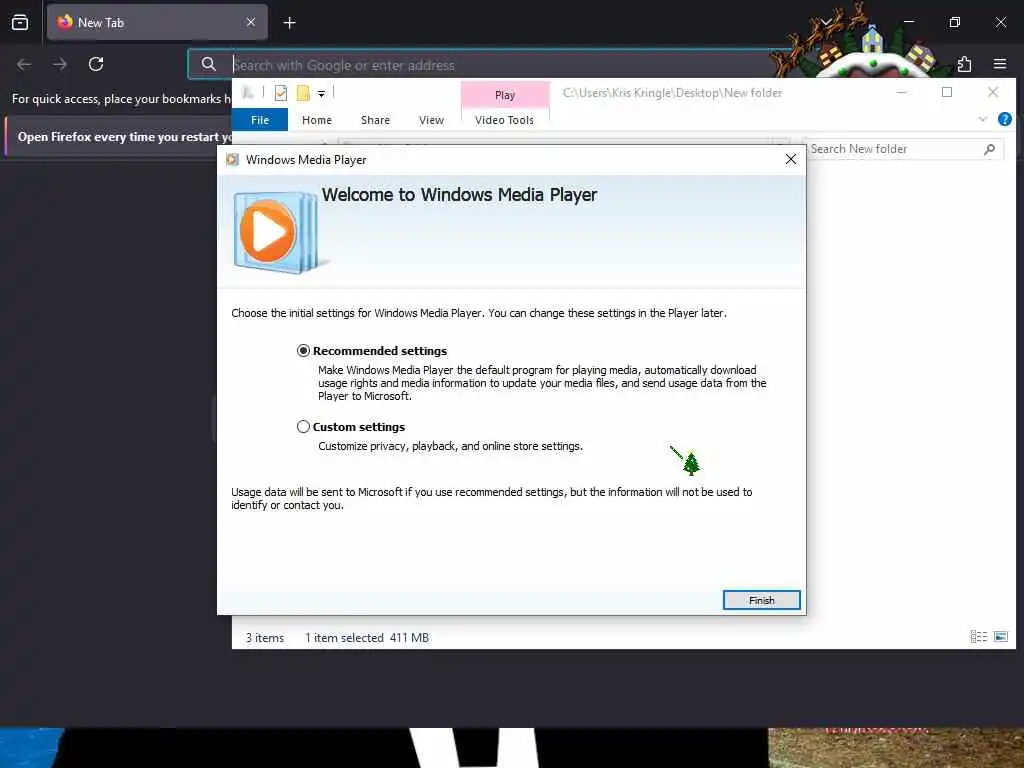The width and height of the screenshot is (1024, 768).
Task: Close the Windows Media Player dialog
Action: [x=791, y=159]
